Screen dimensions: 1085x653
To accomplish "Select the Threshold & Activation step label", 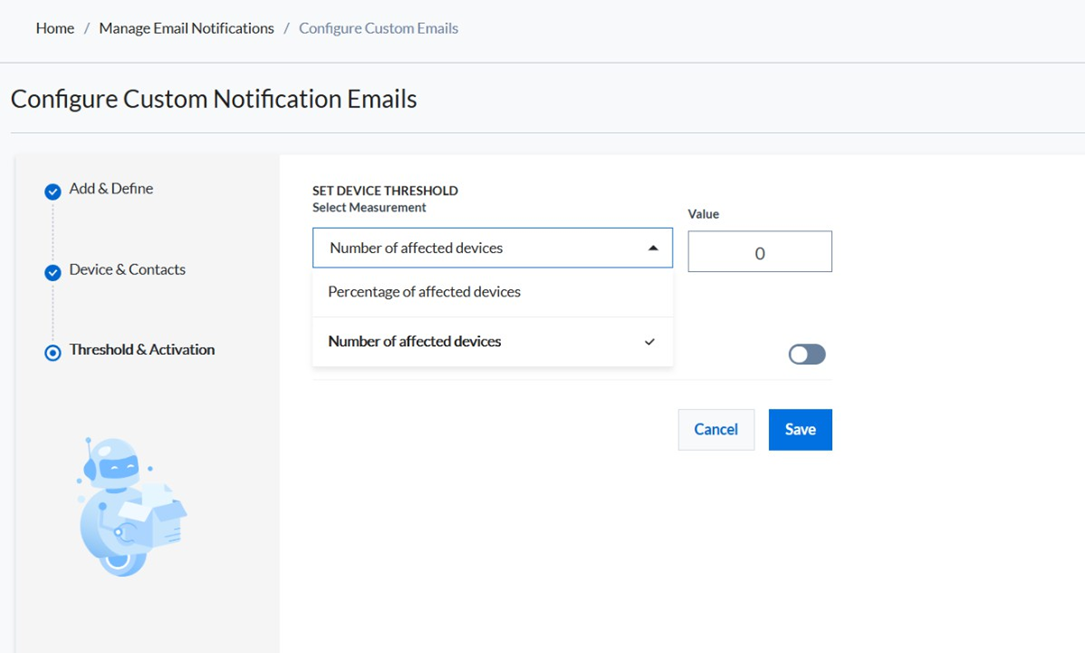I will [x=142, y=349].
